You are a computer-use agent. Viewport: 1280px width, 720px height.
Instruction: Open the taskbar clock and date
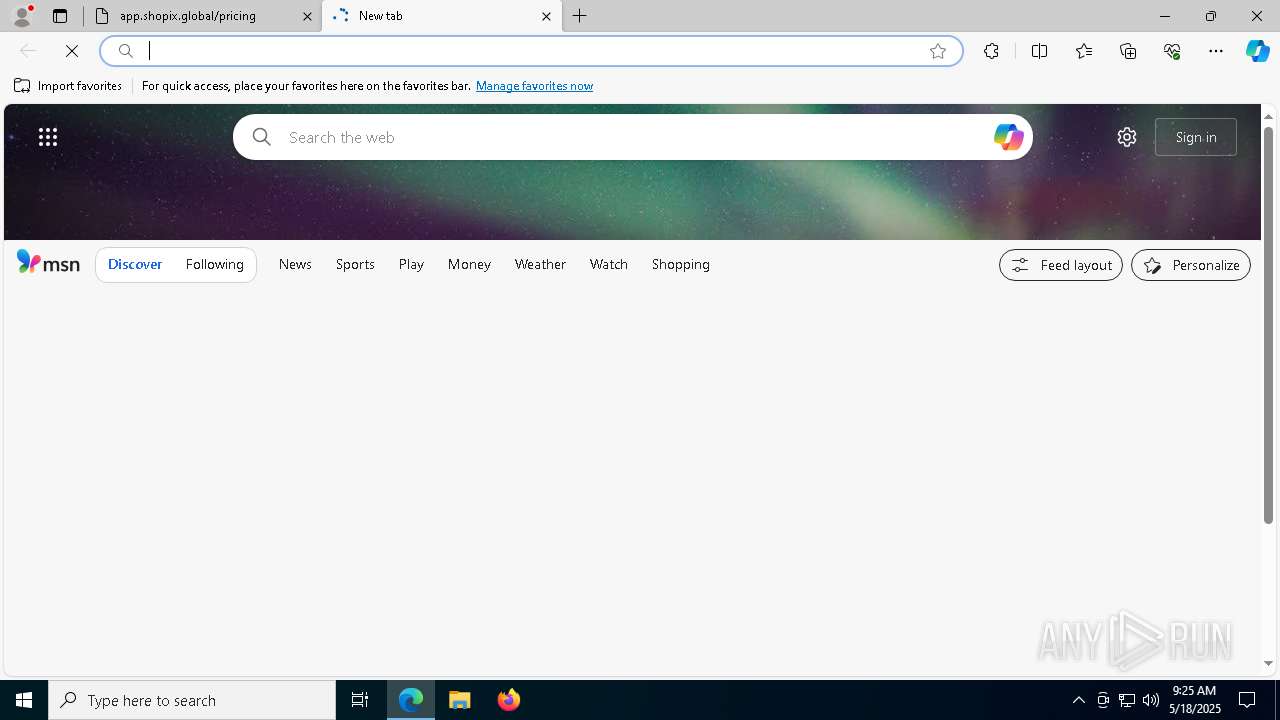tap(1195, 700)
